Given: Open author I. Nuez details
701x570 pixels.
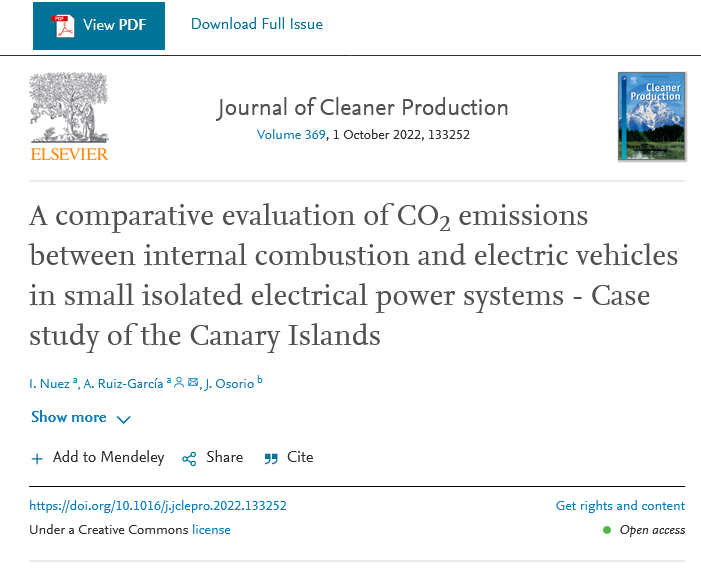Looking at the screenshot, I should [50, 385].
